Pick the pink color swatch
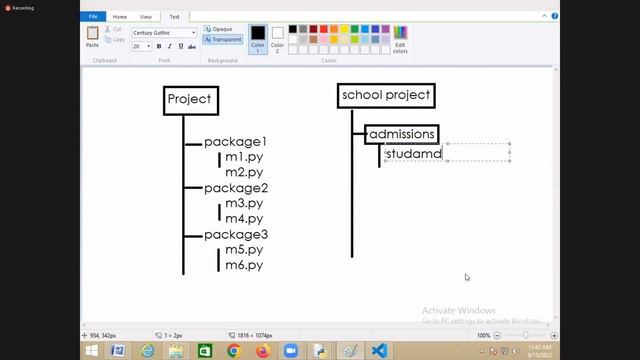640x360 pixels. (324, 40)
